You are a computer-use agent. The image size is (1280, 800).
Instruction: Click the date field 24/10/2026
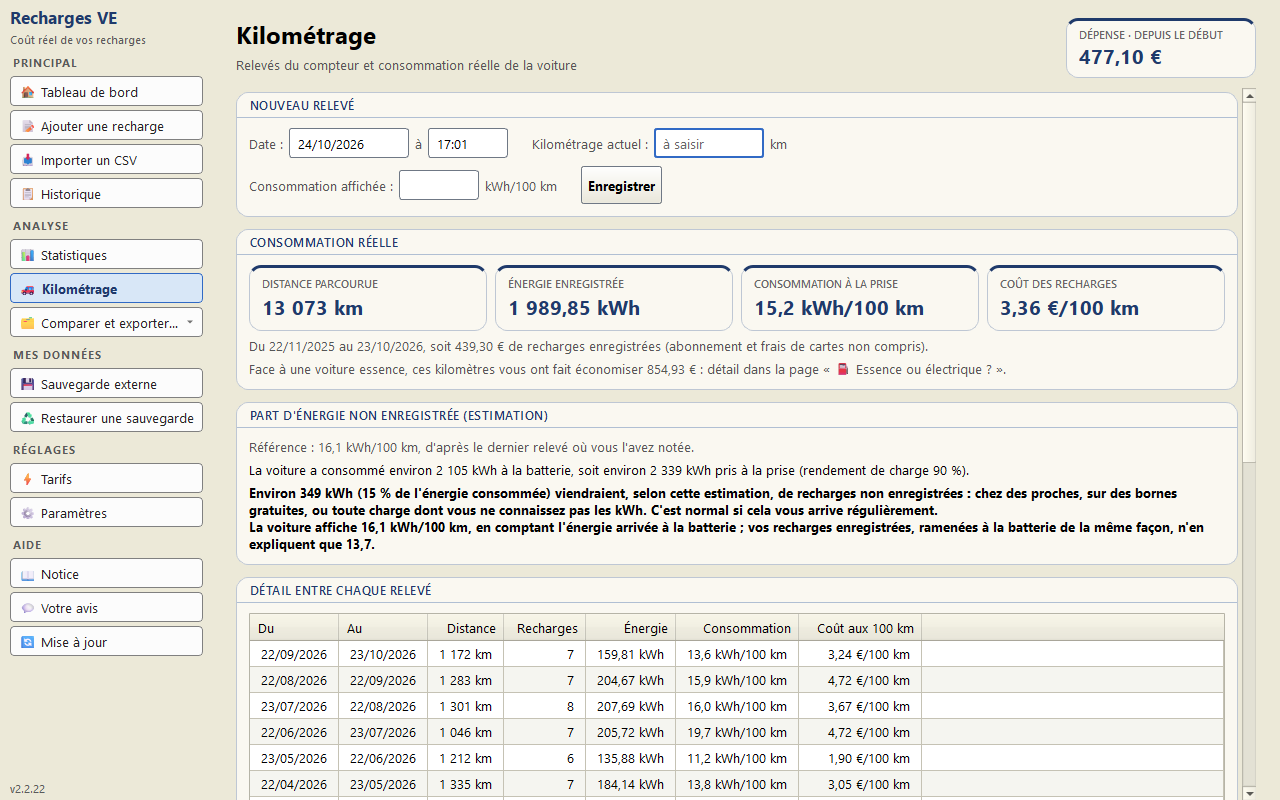(349, 143)
